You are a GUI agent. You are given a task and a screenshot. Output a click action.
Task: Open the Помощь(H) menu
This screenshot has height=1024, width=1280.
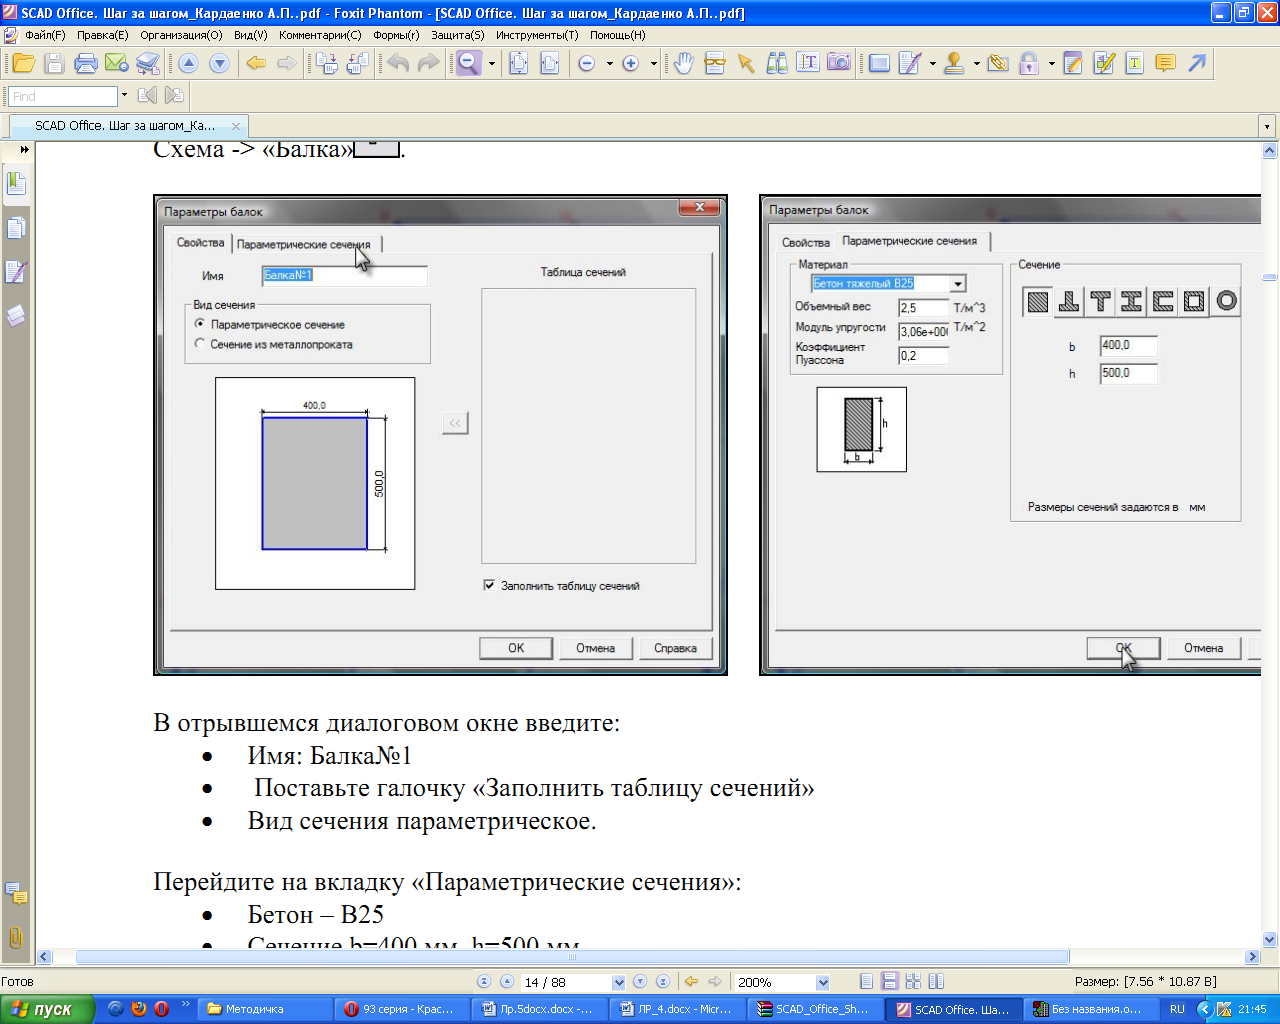[x=617, y=35]
